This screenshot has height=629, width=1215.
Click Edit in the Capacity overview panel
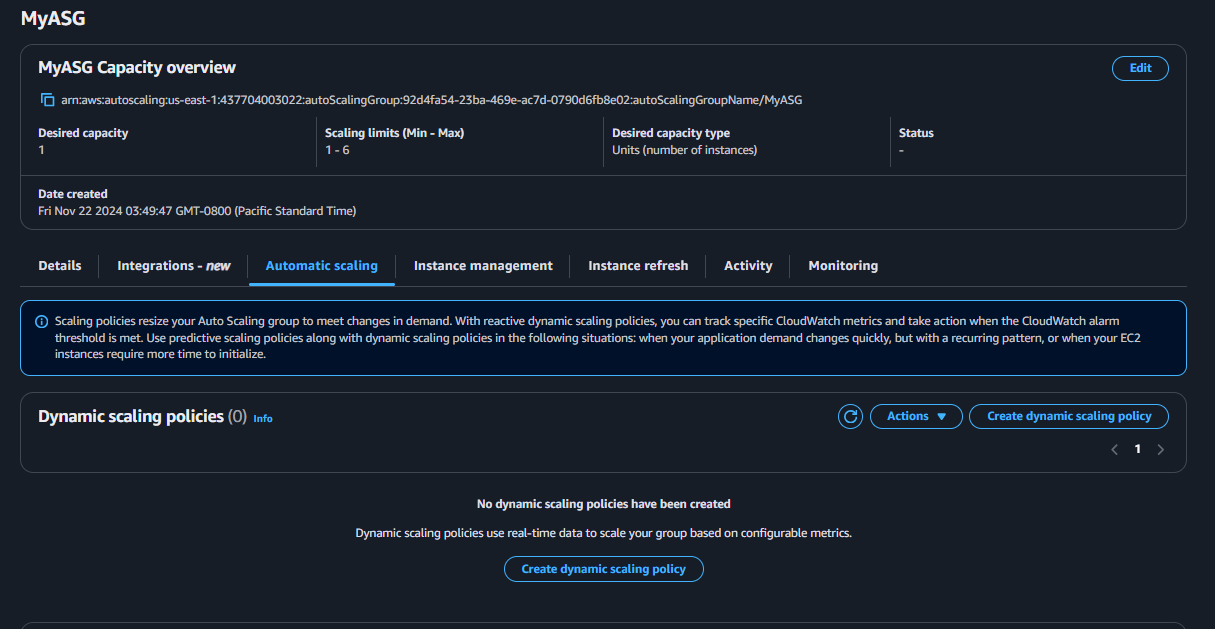(x=1140, y=68)
